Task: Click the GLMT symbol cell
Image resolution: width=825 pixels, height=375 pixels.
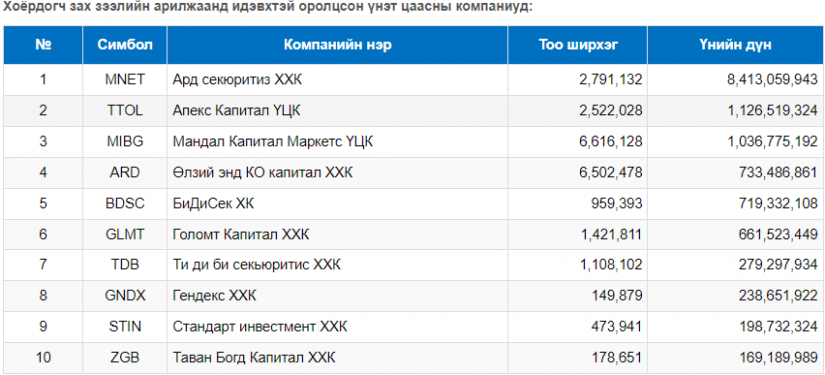Action: click(125, 235)
